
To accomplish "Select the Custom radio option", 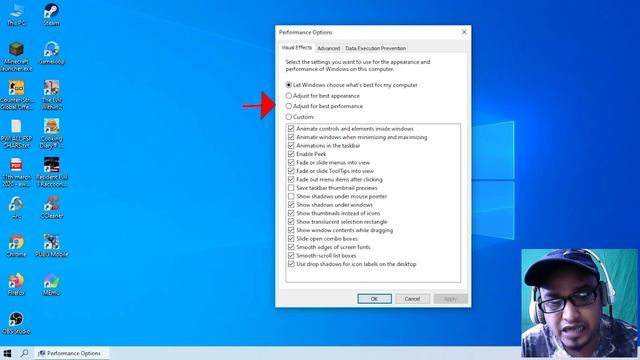I will point(300,117).
